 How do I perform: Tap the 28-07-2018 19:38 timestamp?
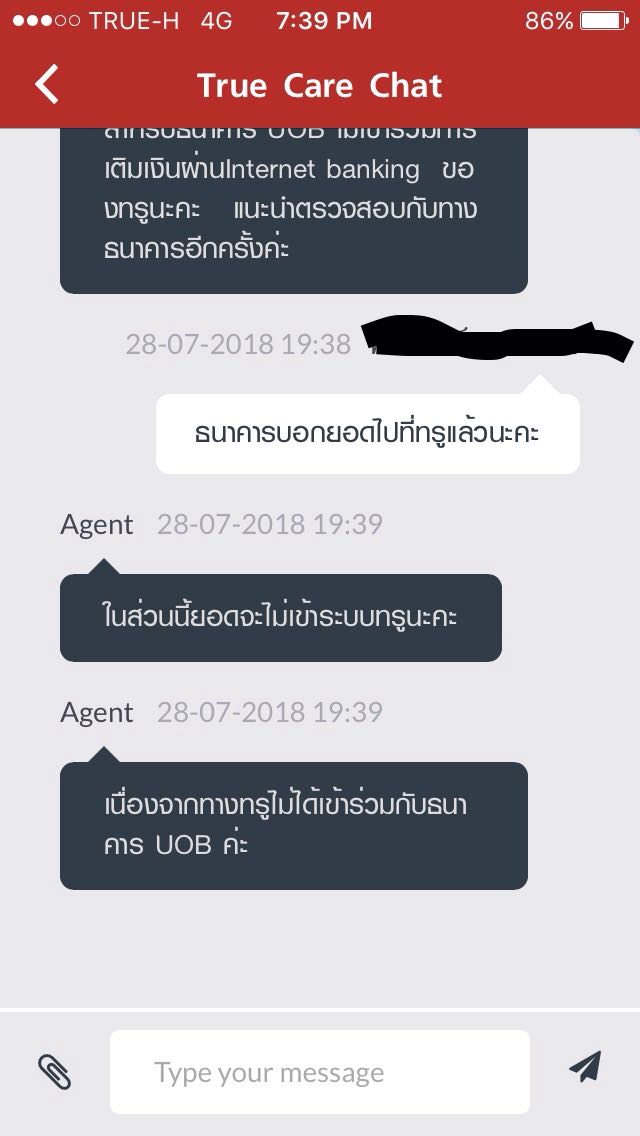(238, 344)
